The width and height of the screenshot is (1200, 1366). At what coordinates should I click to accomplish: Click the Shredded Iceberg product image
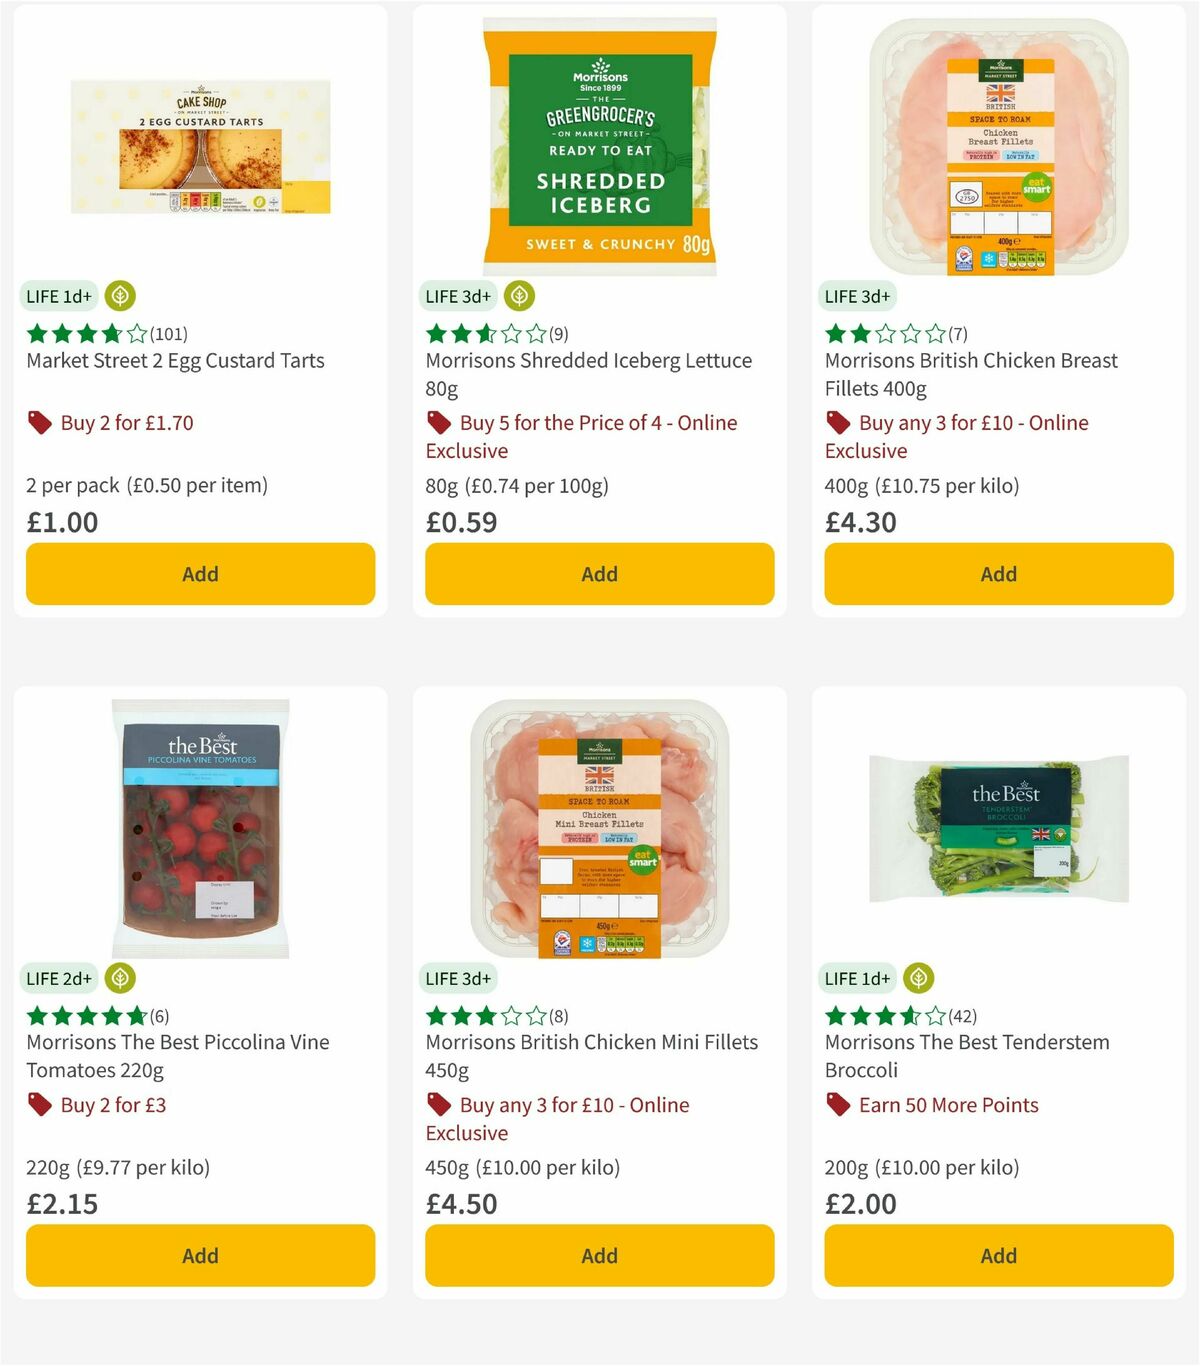pyautogui.click(x=599, y=140)
